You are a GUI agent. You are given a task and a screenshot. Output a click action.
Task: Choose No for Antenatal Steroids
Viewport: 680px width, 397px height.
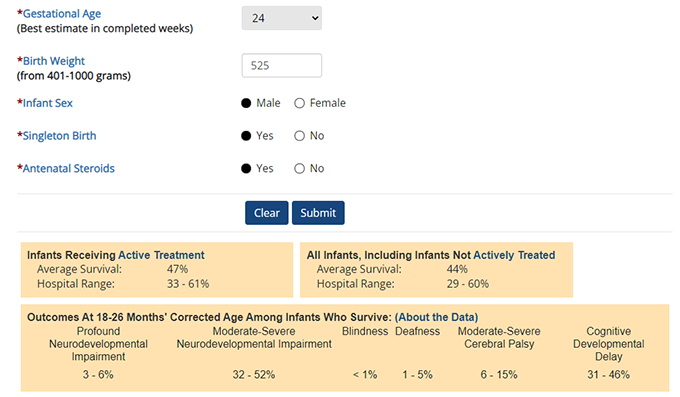[299, 168]
